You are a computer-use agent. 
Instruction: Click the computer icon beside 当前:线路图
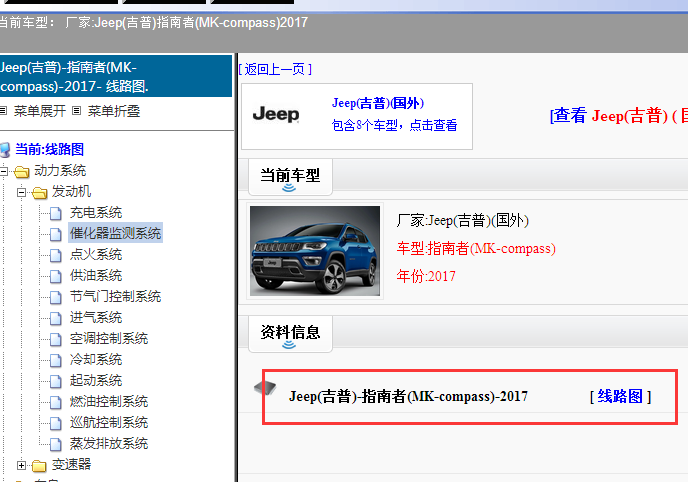coord(5,150)
